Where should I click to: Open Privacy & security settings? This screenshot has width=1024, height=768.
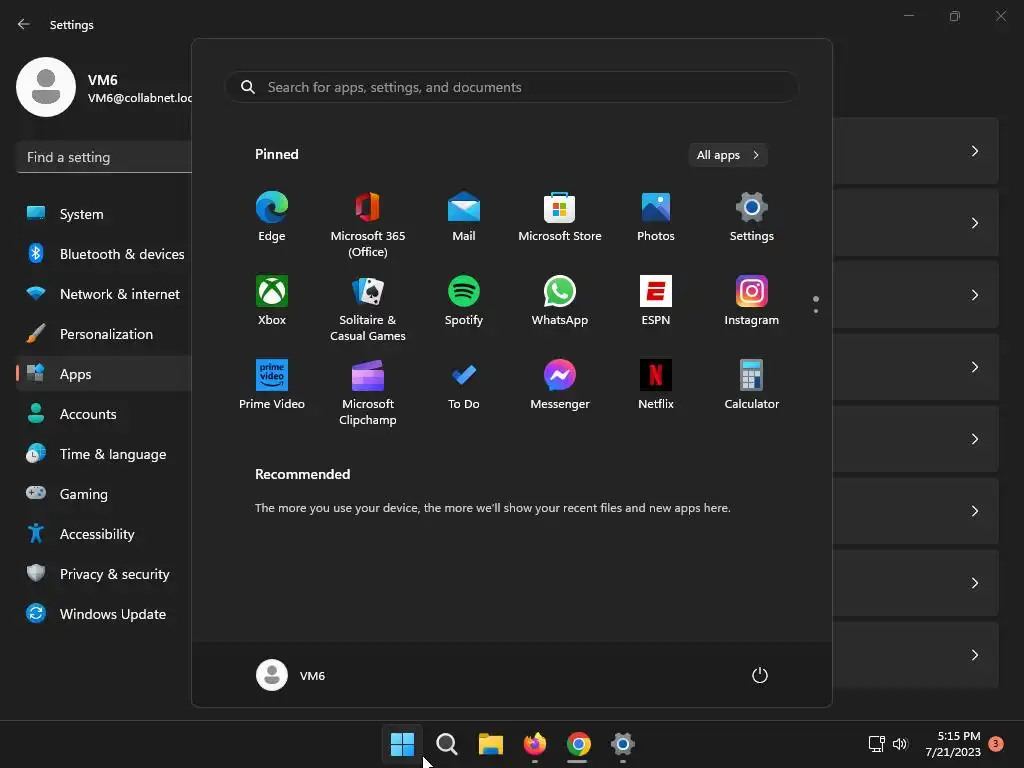[104, 574]
